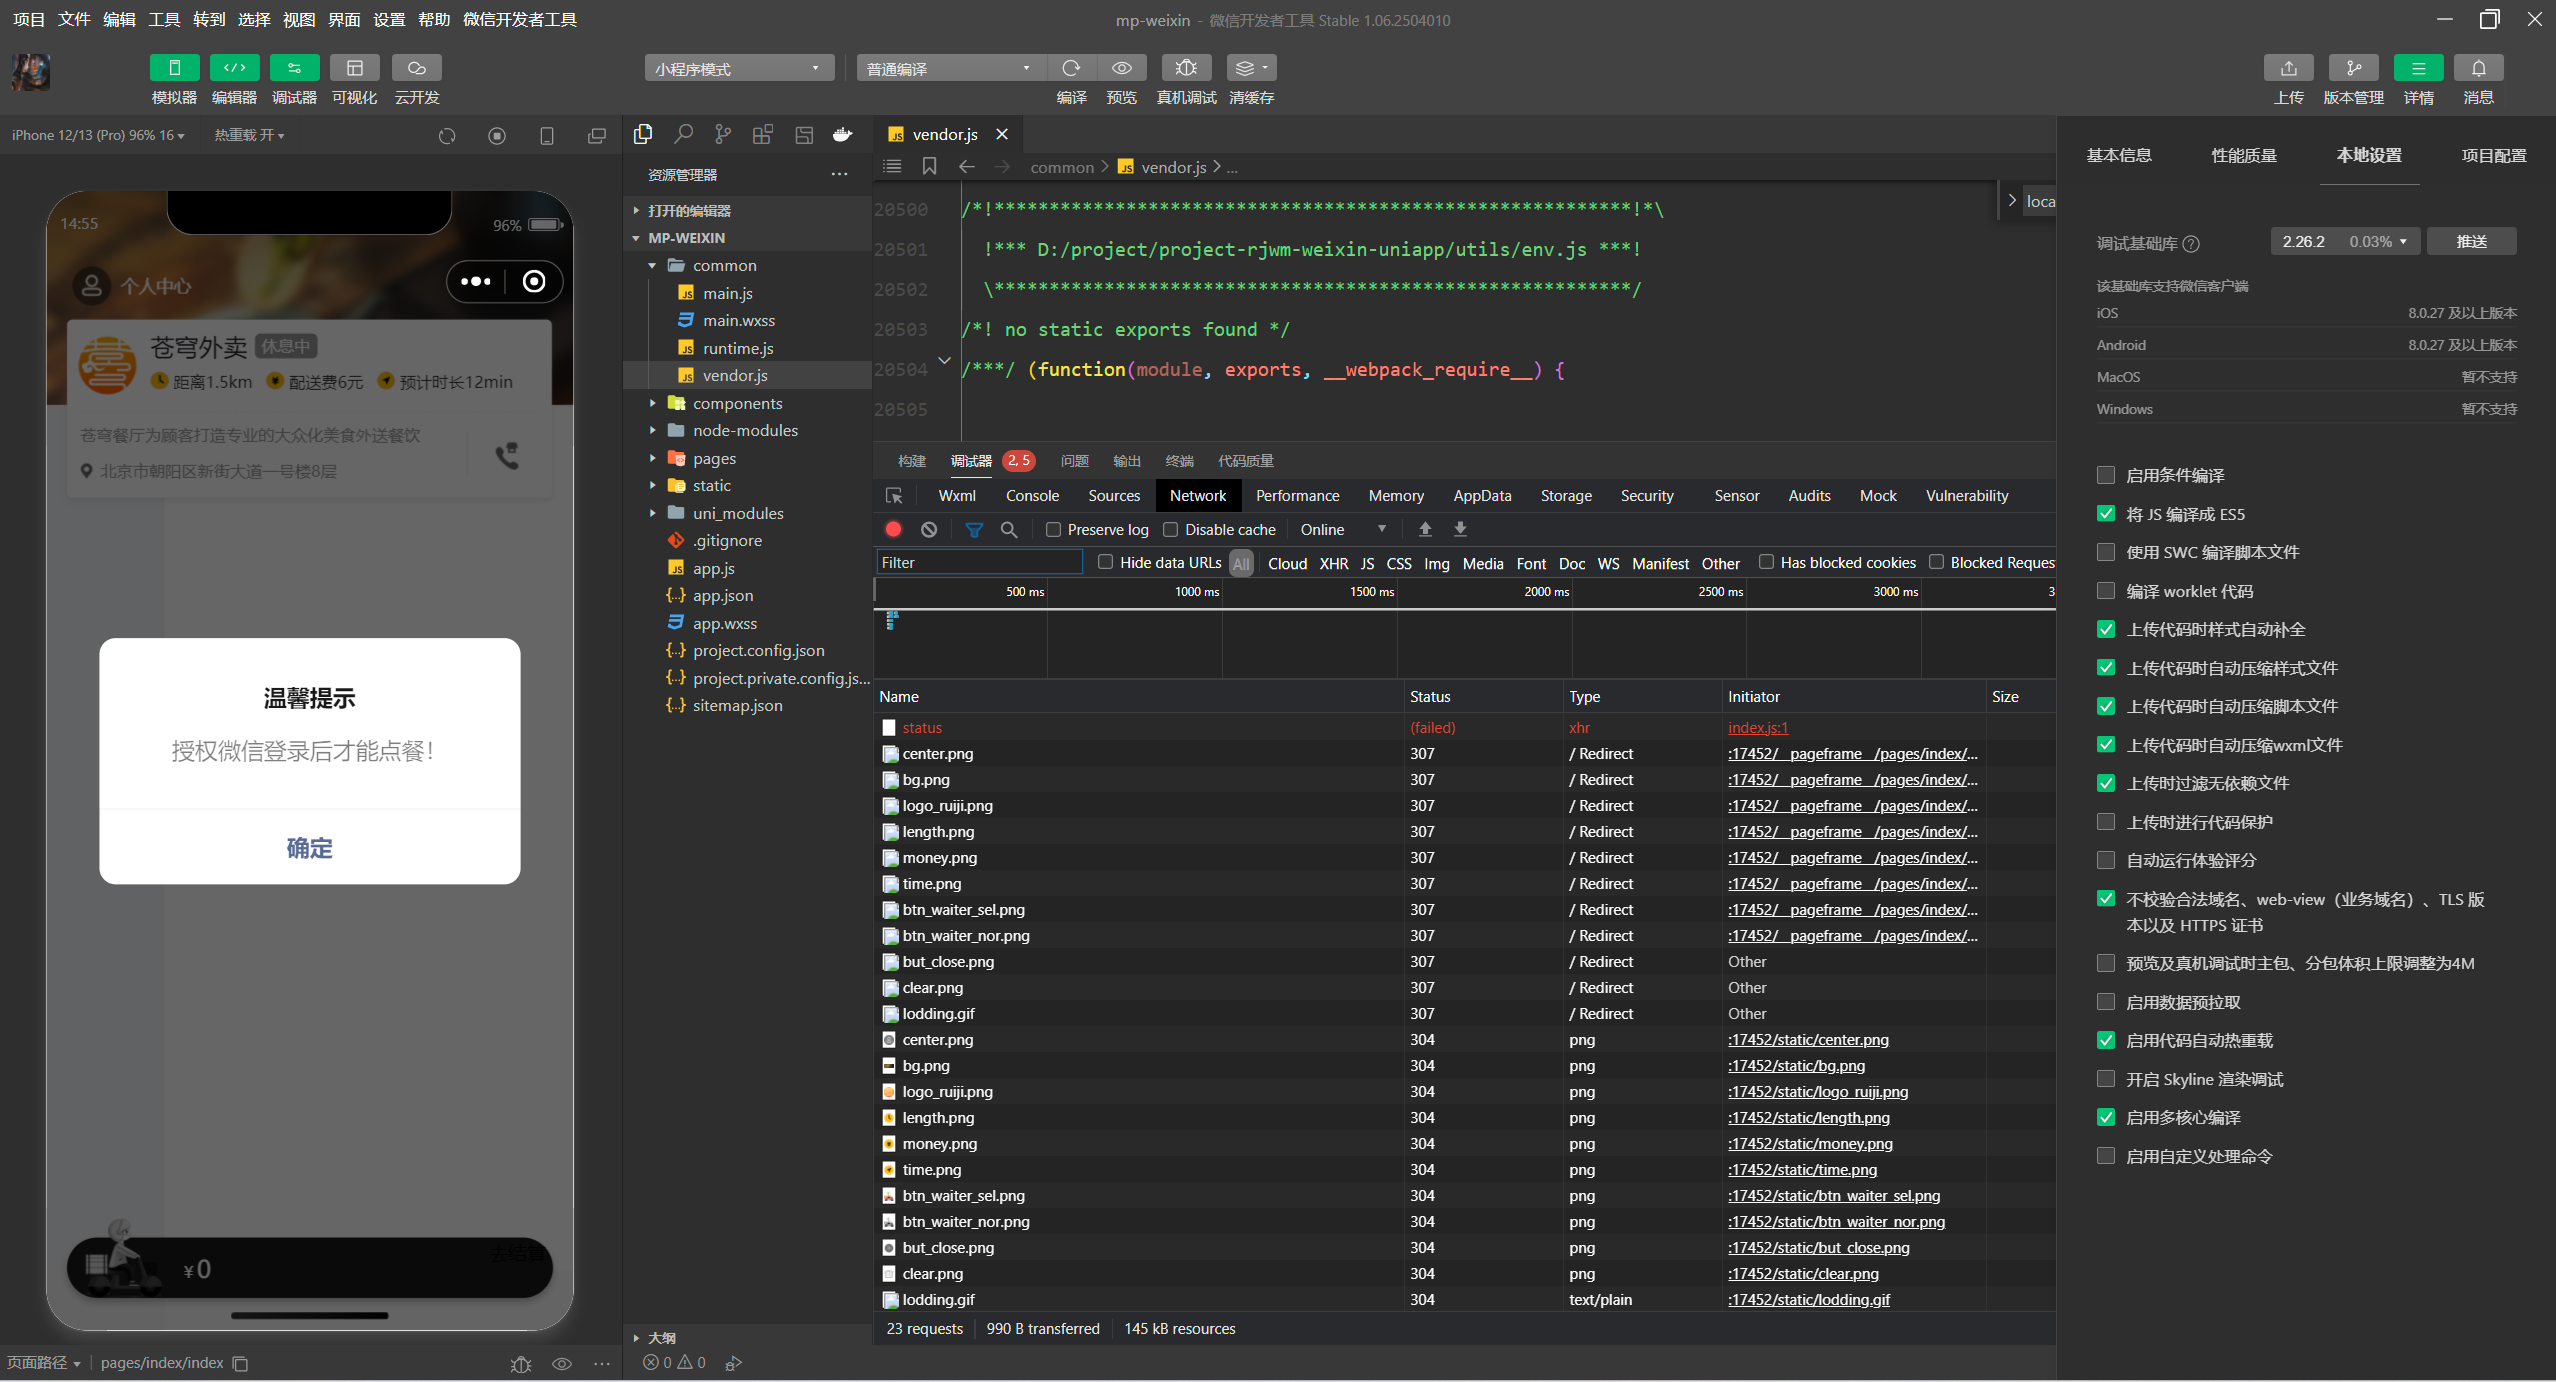
Task: Toggle the 调试器 debugger panel button
Action: [294, 68]
